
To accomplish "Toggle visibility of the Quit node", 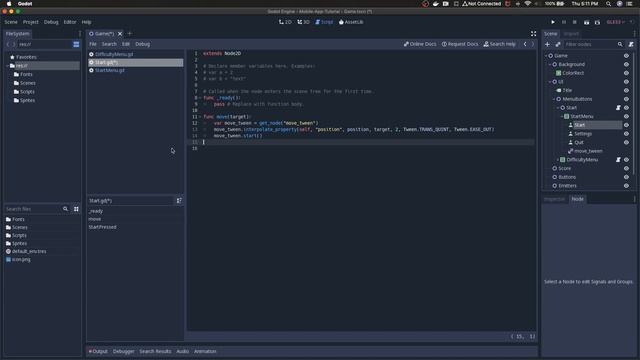I will point(626,142).
